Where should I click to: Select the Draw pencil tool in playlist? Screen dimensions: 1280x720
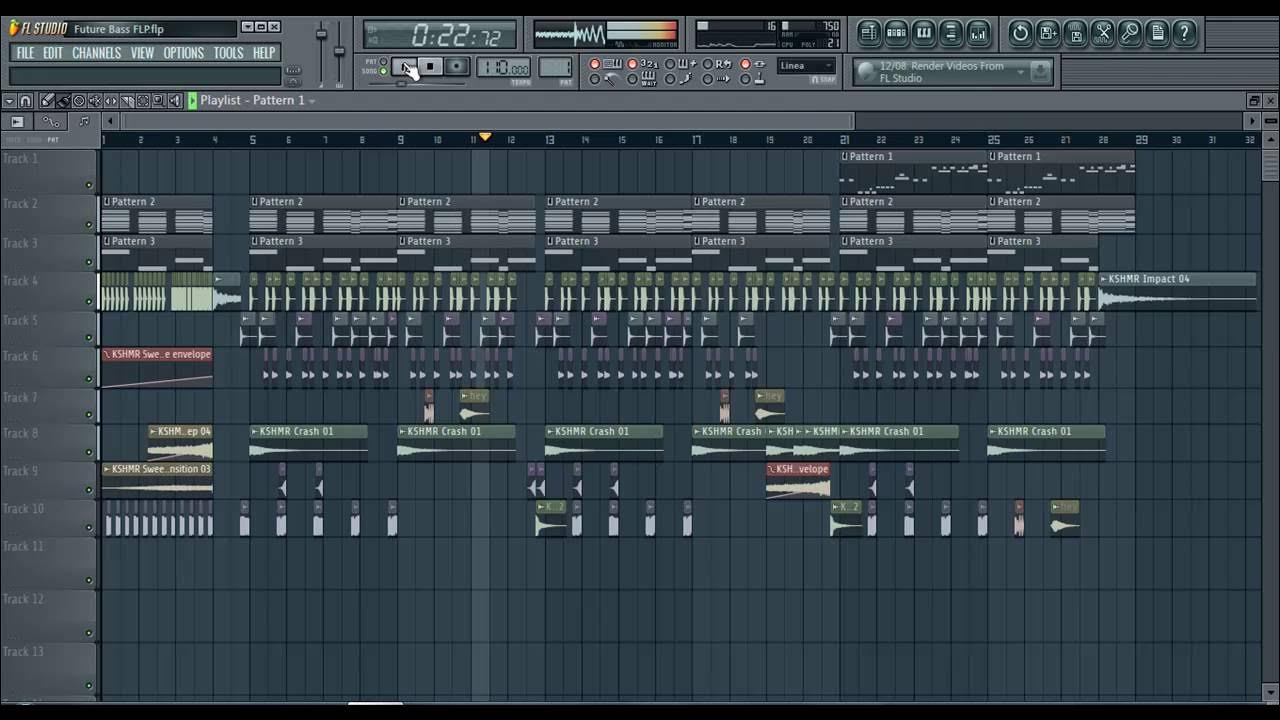[47, 101]
